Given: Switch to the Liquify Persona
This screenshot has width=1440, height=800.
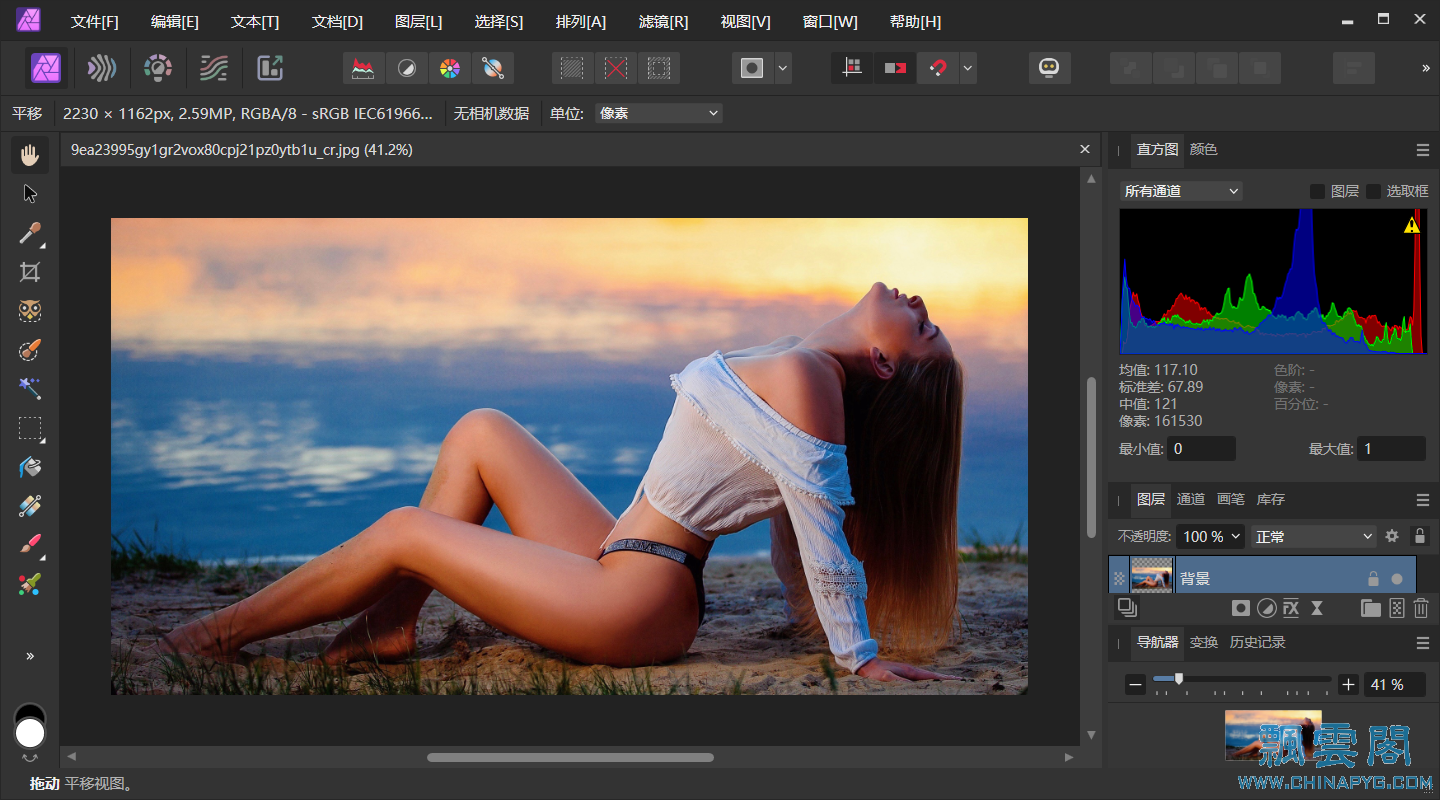Looking at the screenshot, I should pos(101,68).
